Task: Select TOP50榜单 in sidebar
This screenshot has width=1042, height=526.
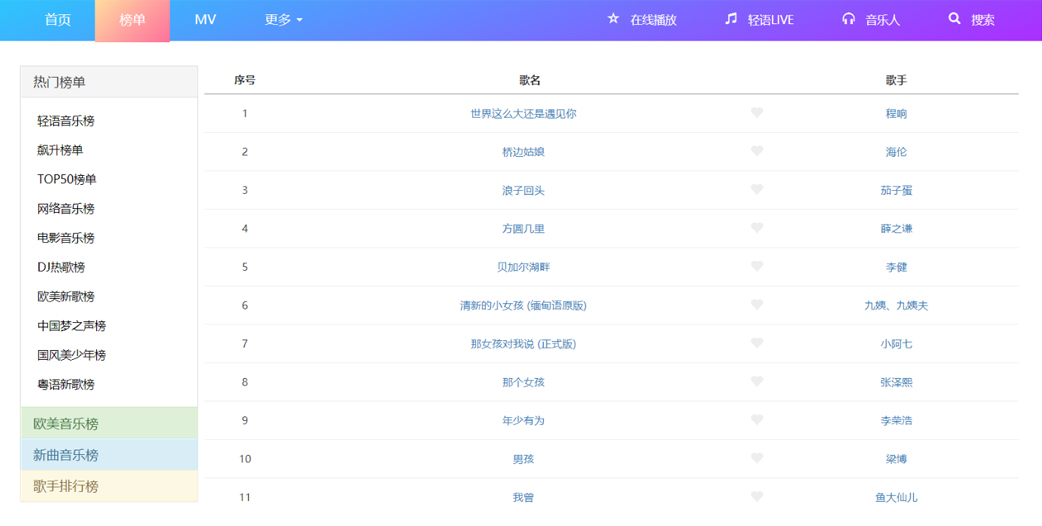Action: (x=66, y=179)
